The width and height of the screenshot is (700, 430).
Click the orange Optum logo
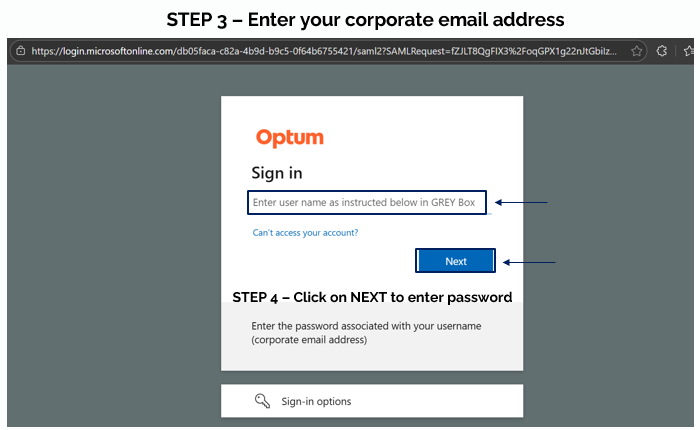[x=289, y=138]
